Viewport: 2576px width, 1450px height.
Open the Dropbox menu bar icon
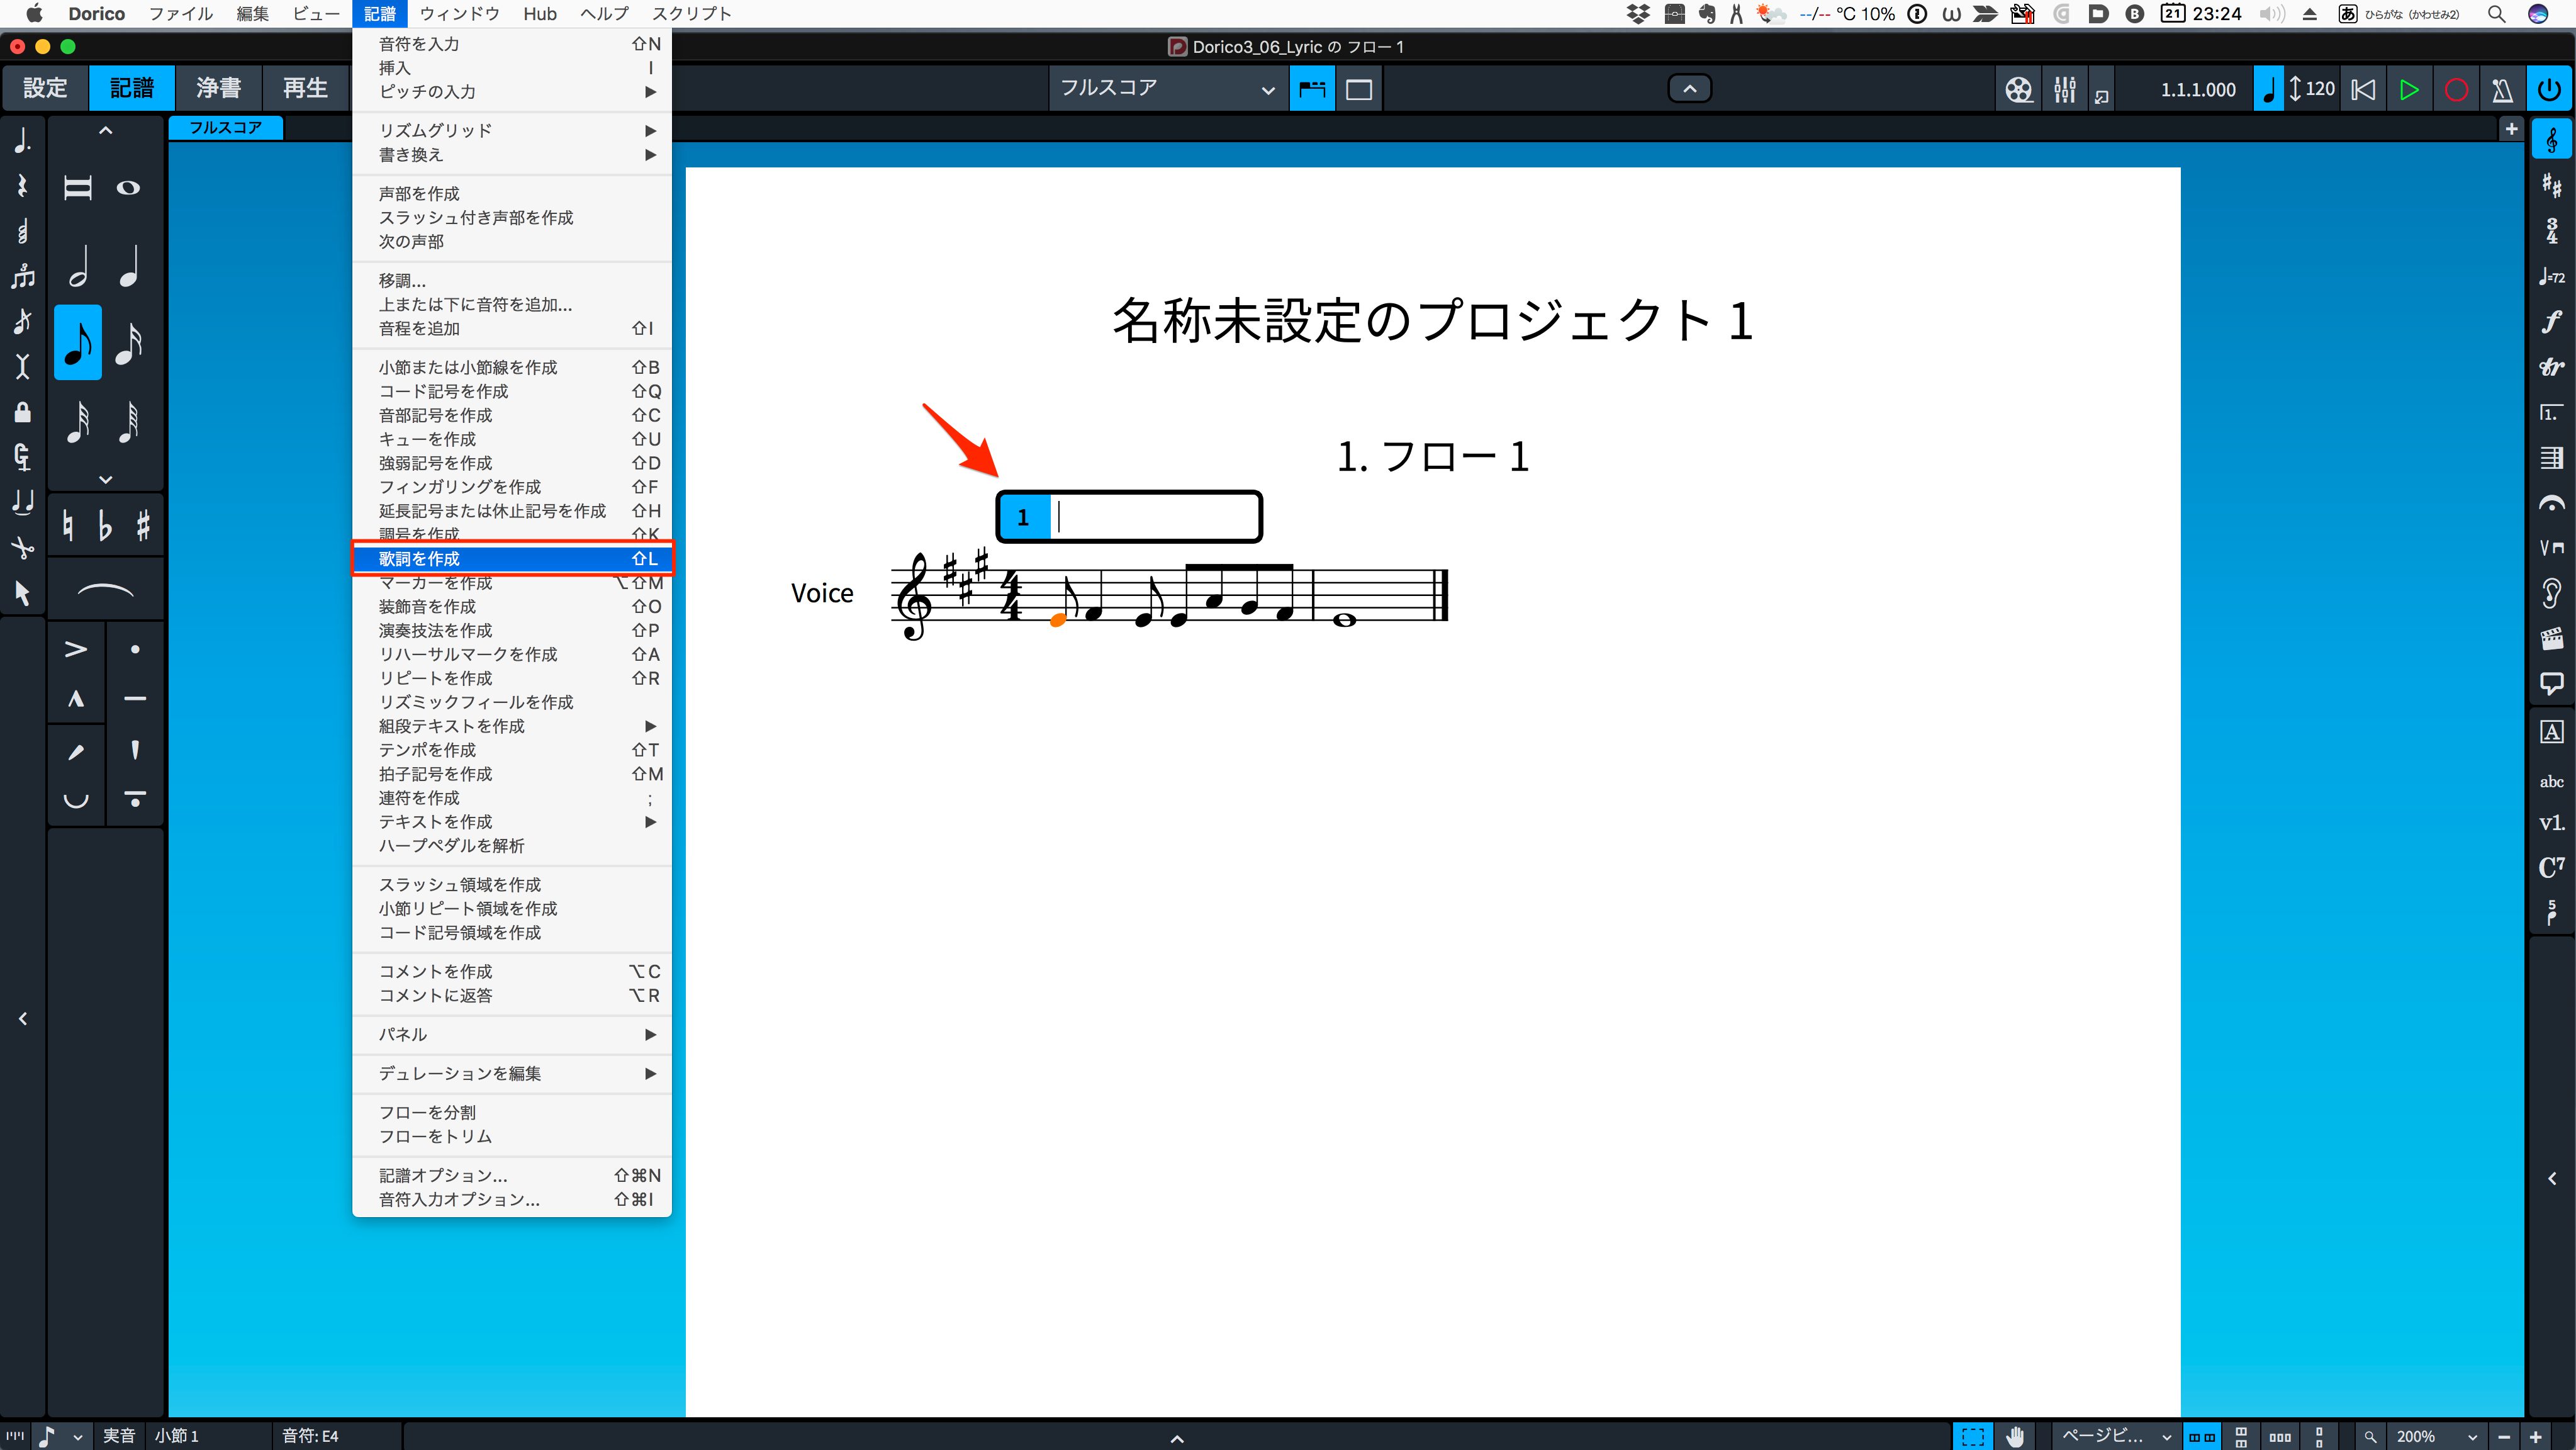click(1638, 14)
